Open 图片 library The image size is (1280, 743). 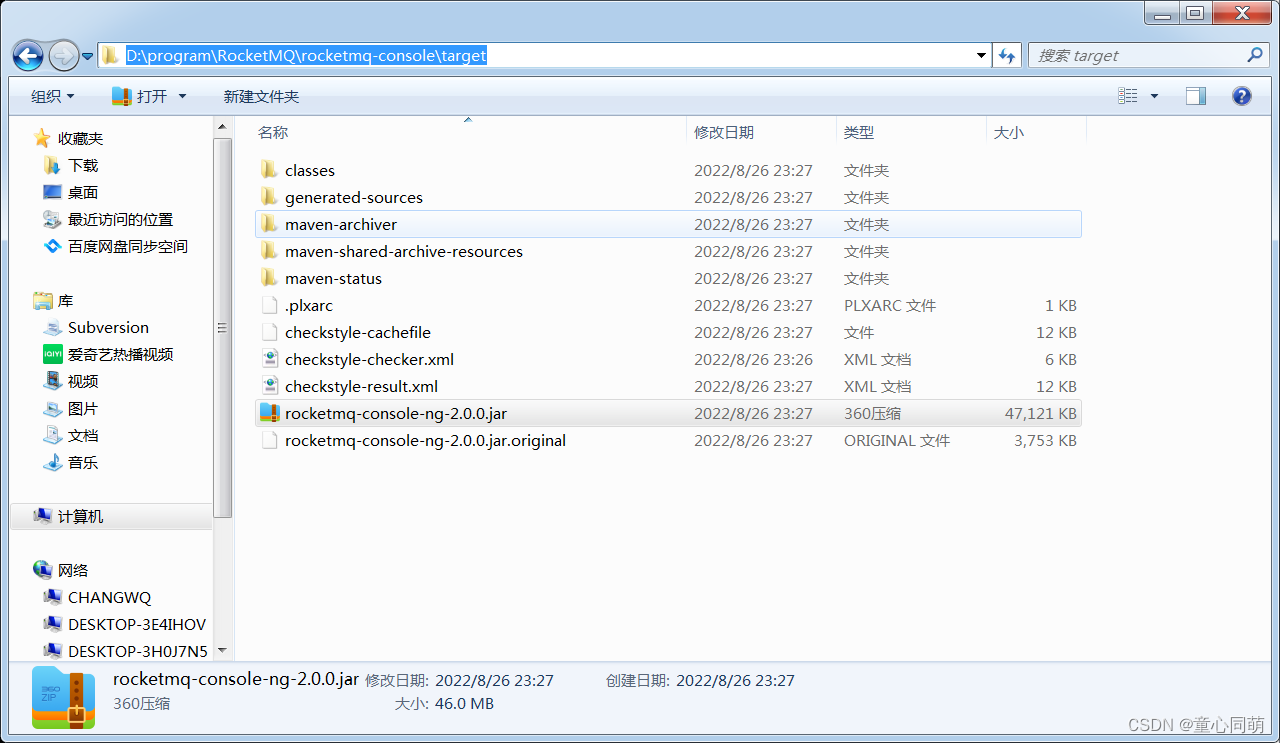tap(83, 408)
